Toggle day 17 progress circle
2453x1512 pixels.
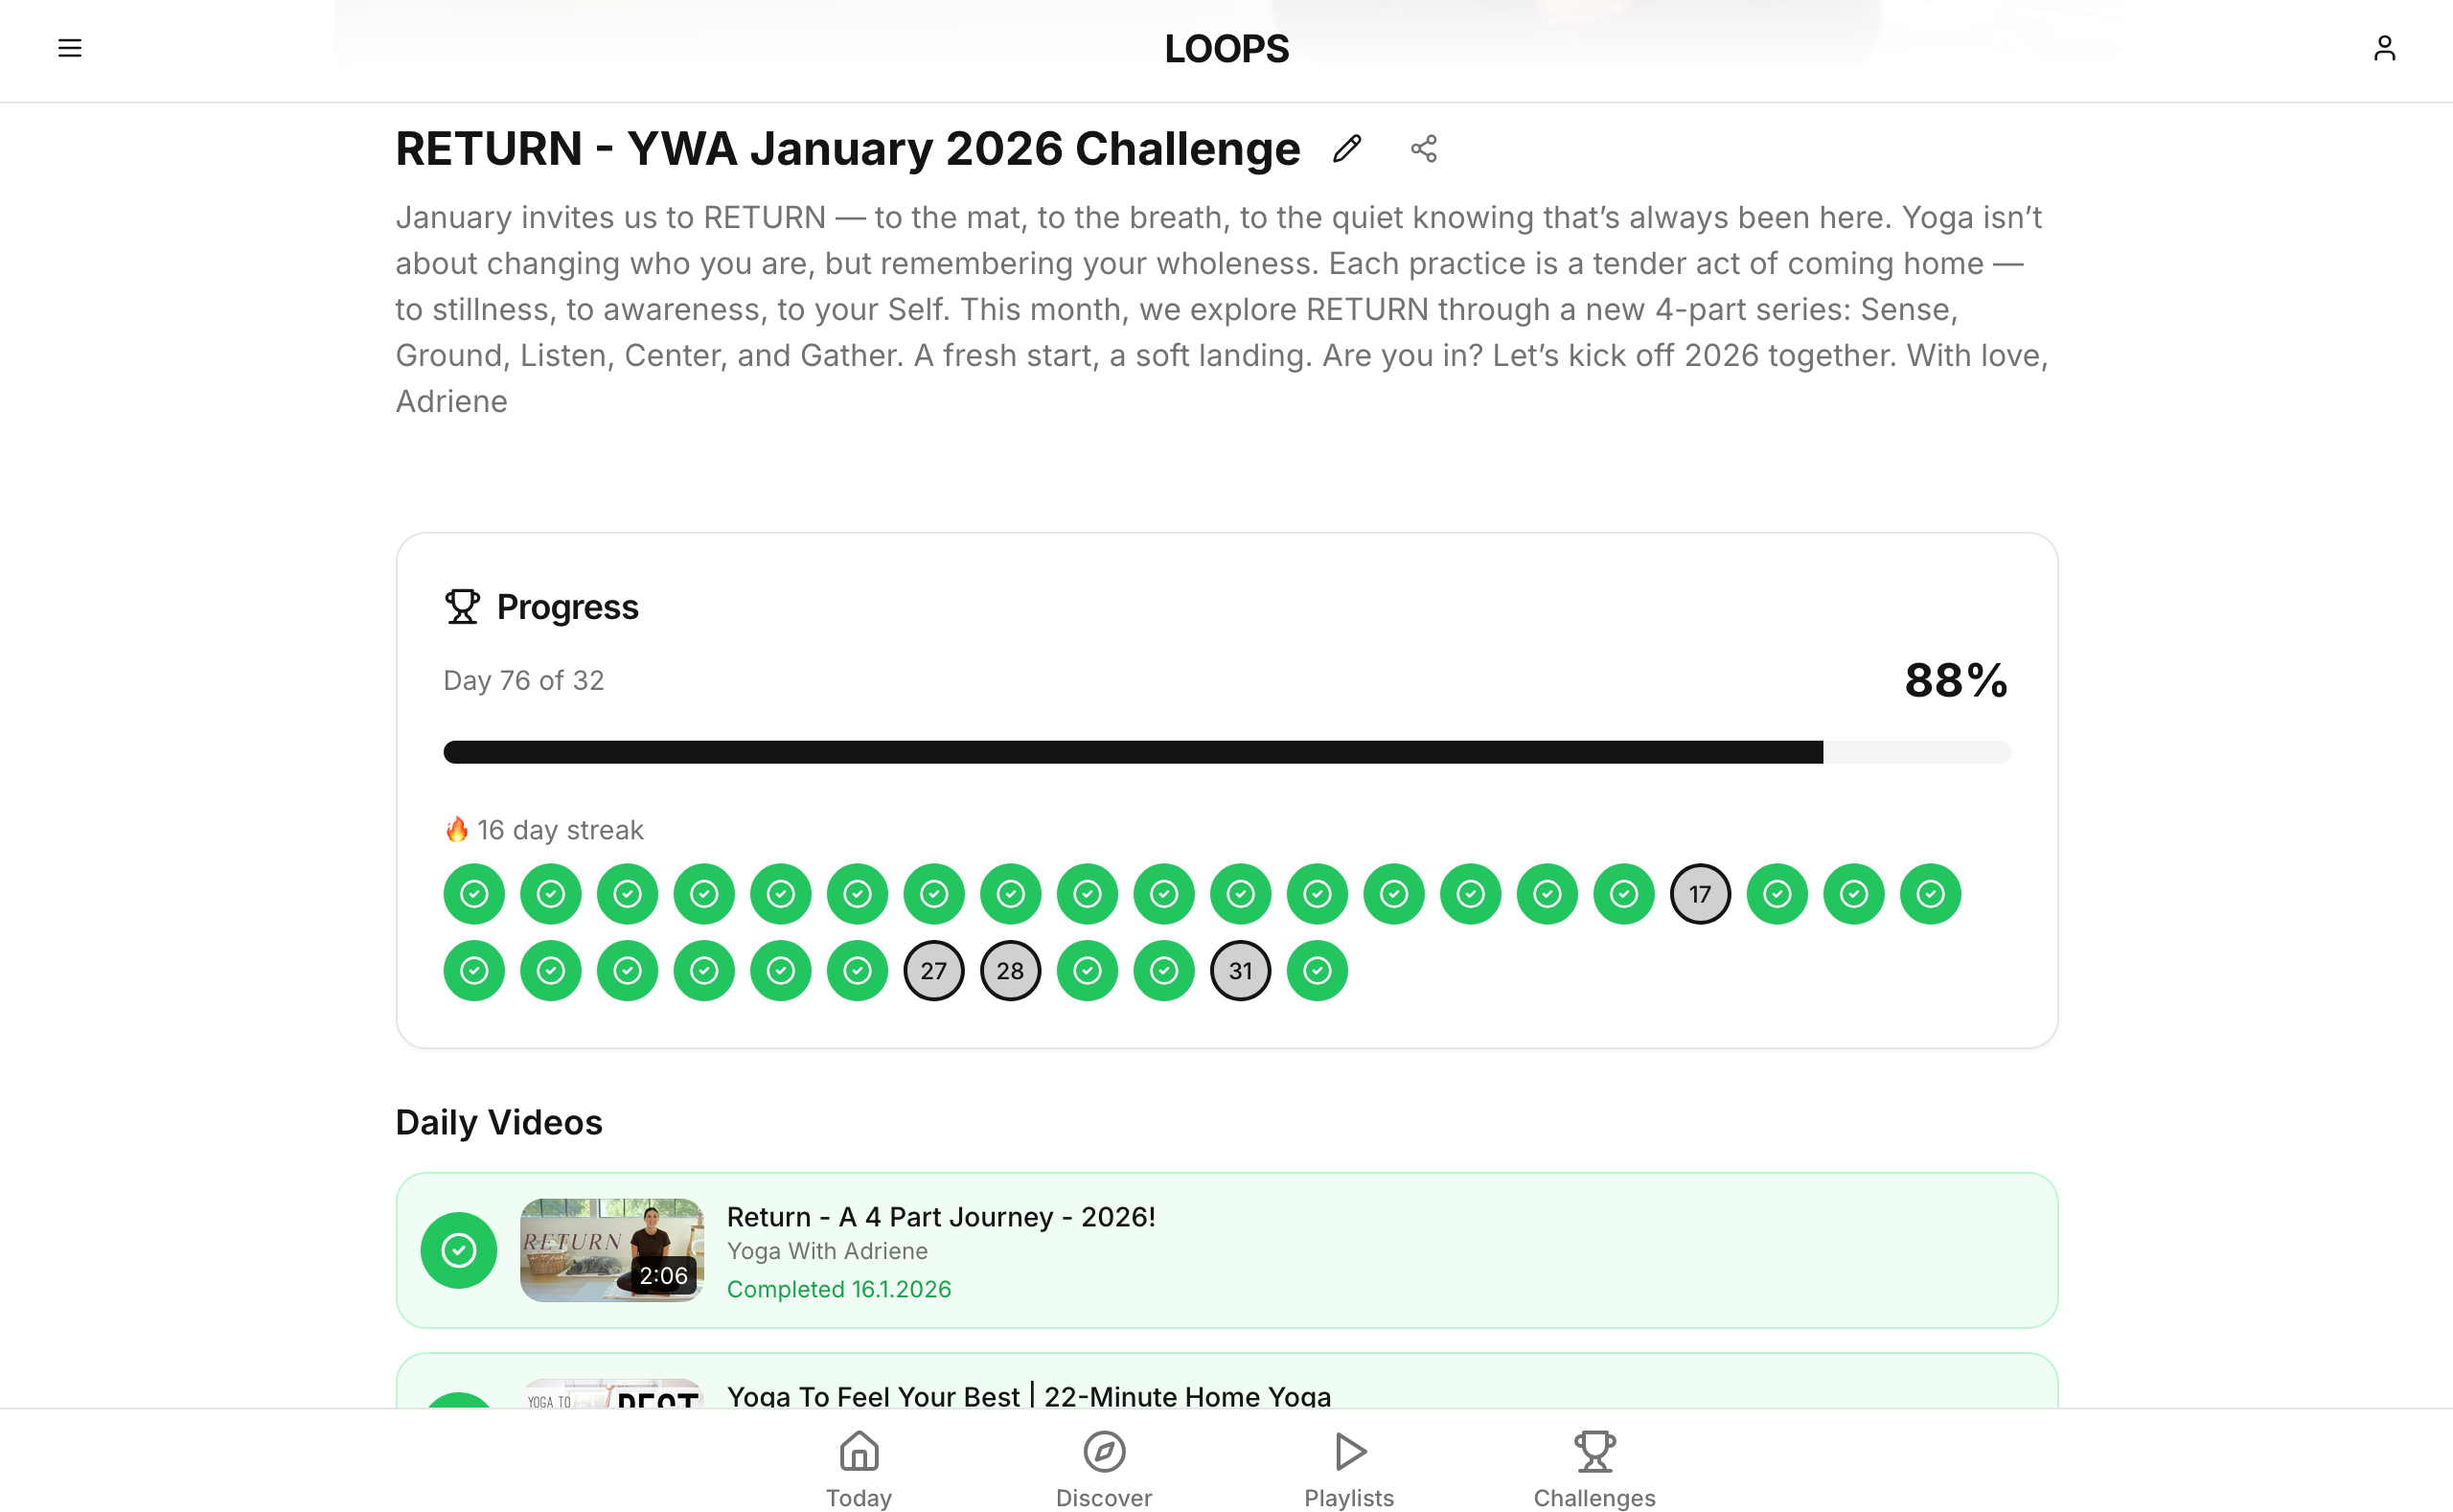1700,894
